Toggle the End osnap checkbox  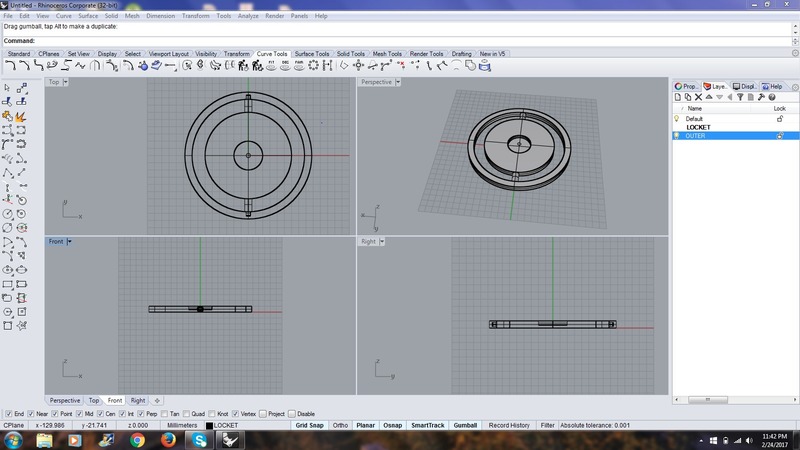pos(9,414)
